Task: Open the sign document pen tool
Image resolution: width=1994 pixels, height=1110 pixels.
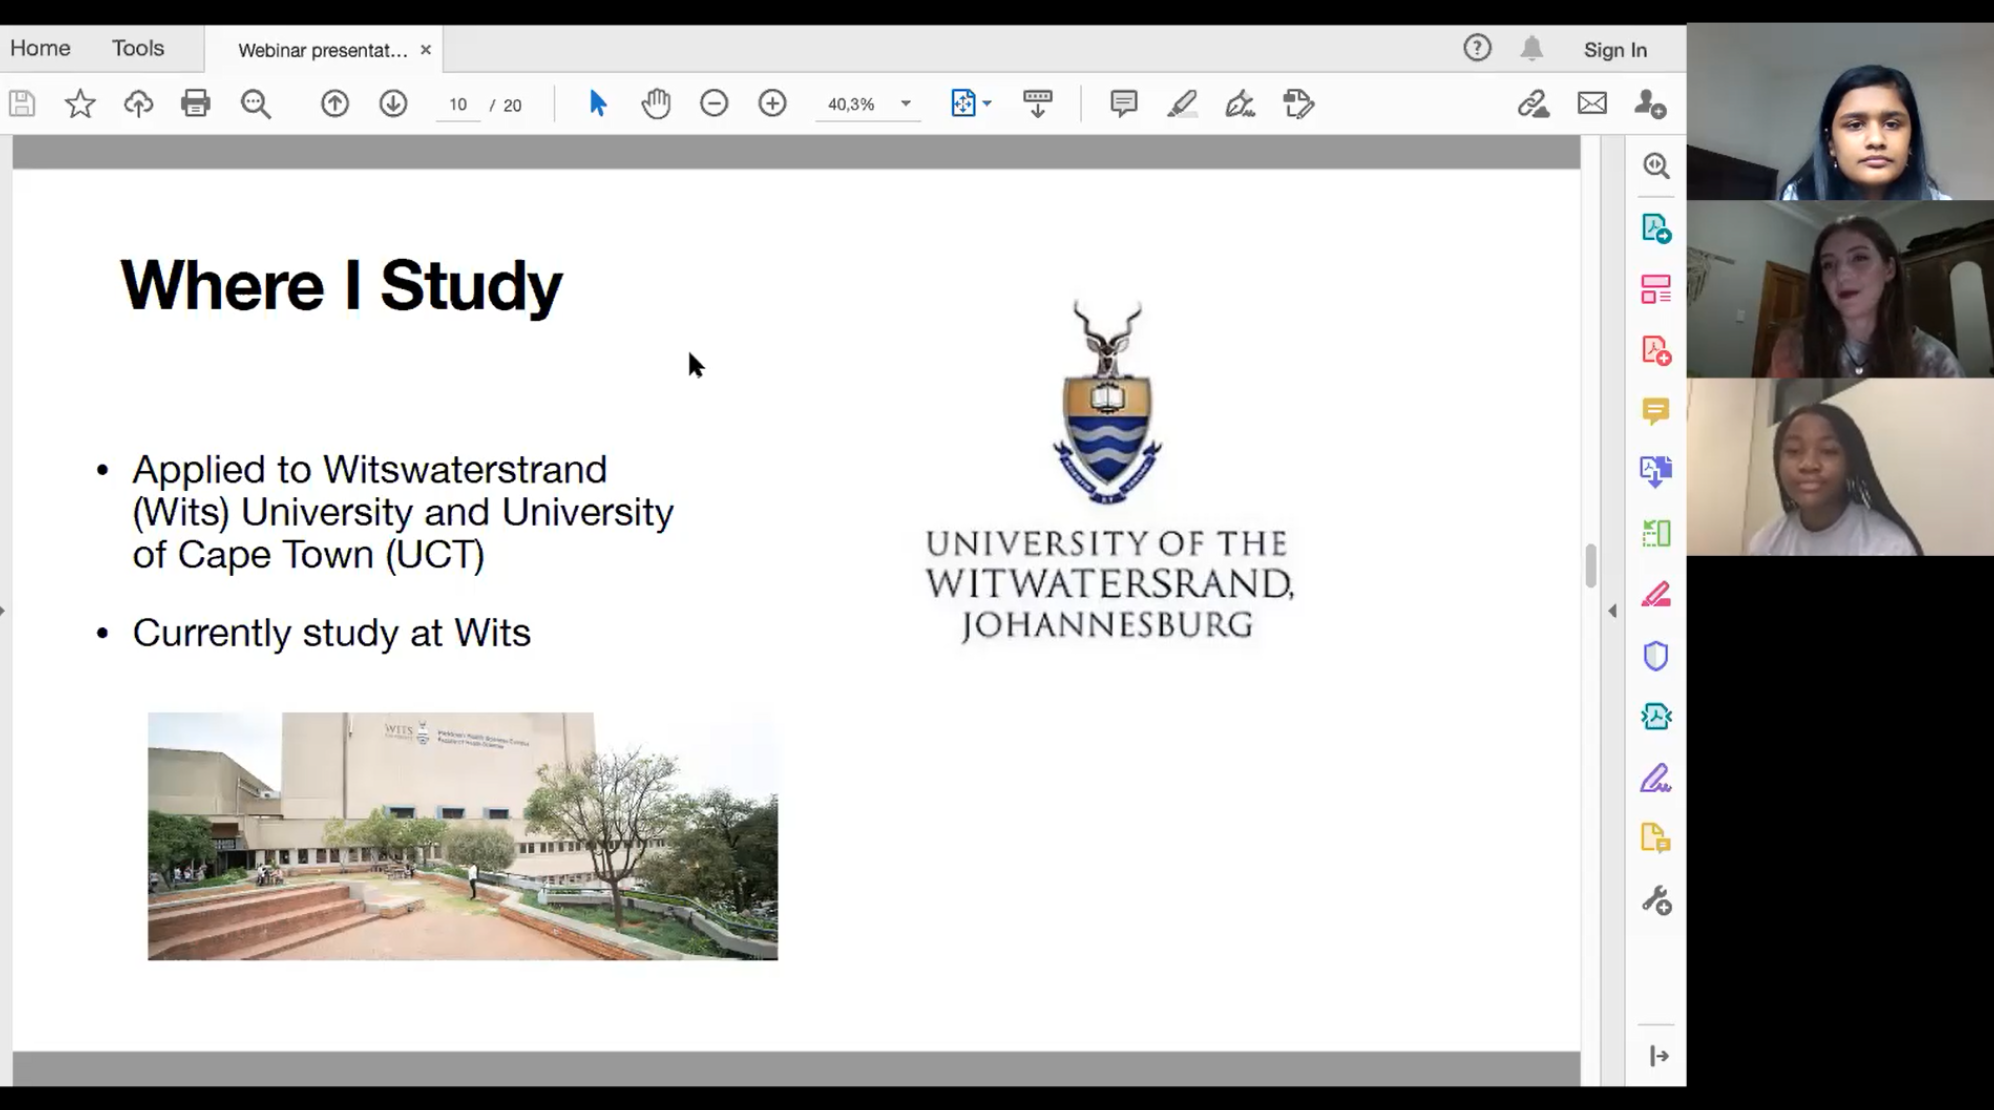Action: pyautogui.click(x=1240, y=104)
